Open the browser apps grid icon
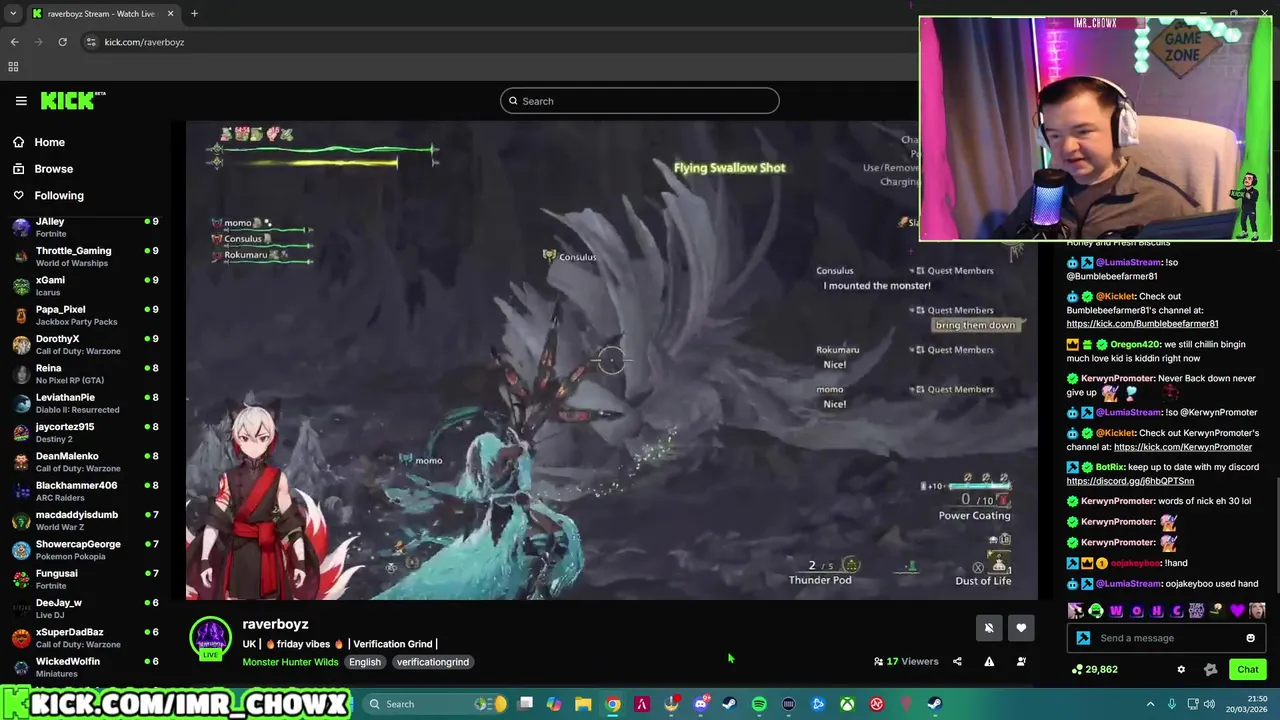 click(x=13, y=67)
